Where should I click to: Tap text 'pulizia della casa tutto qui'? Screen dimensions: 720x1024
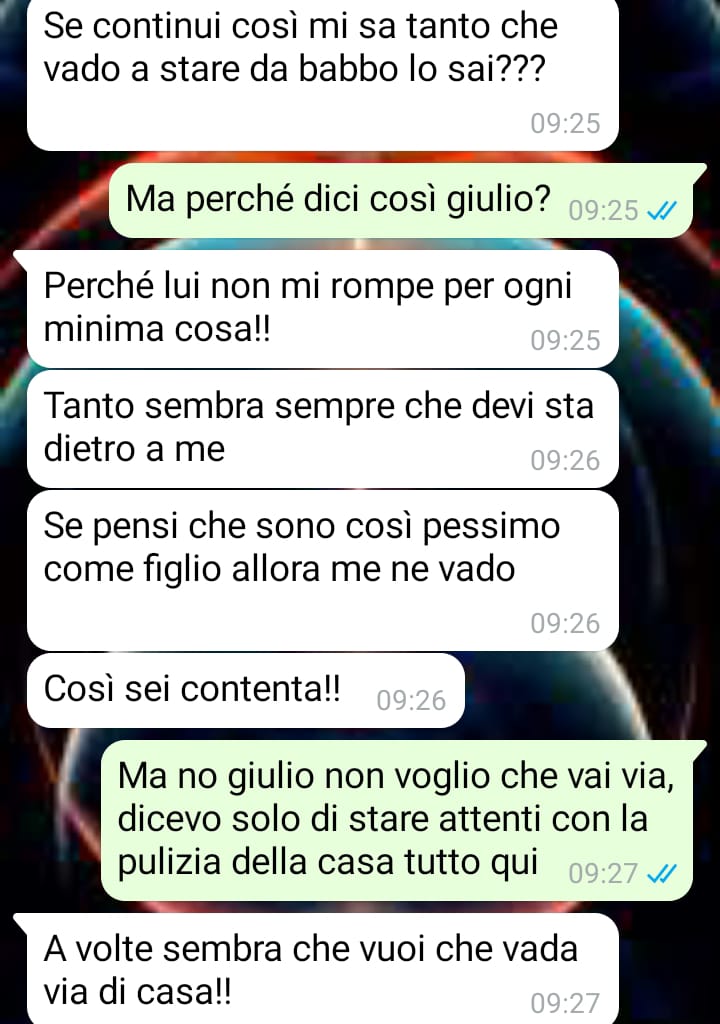click(x=327, y=863)
